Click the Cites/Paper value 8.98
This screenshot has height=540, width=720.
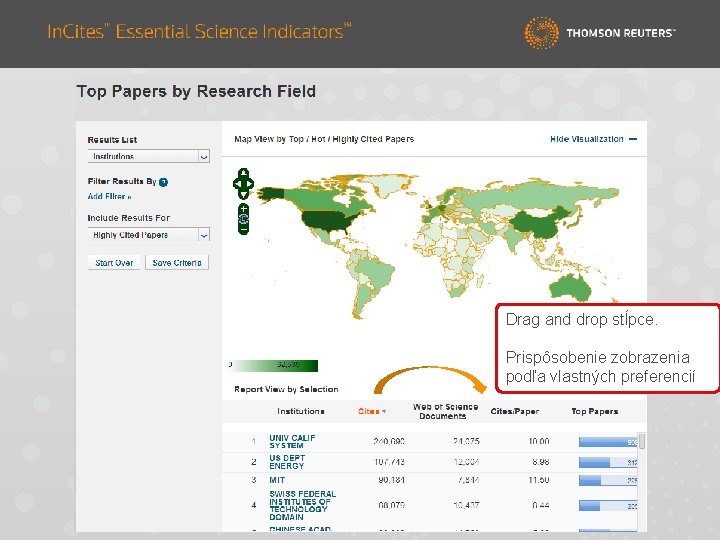541,462
